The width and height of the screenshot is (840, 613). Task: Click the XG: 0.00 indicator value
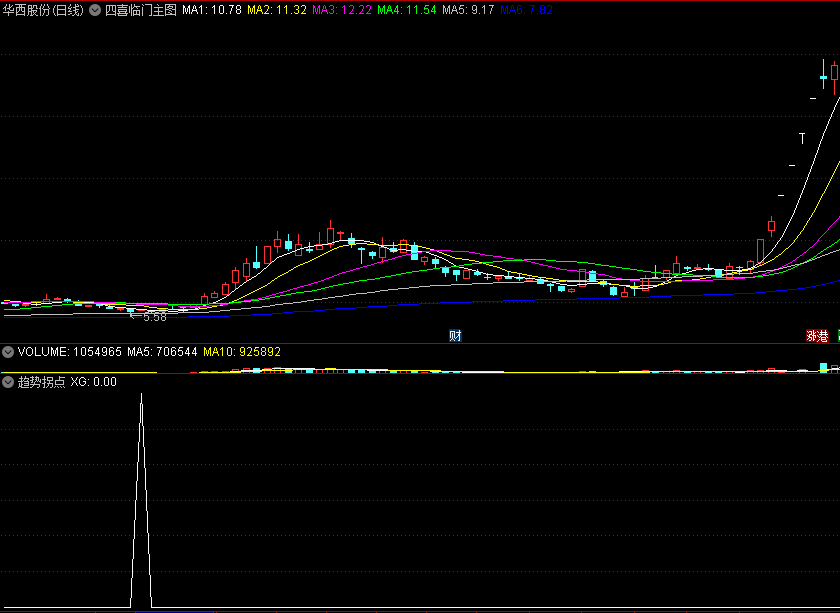tap(94, 382)
